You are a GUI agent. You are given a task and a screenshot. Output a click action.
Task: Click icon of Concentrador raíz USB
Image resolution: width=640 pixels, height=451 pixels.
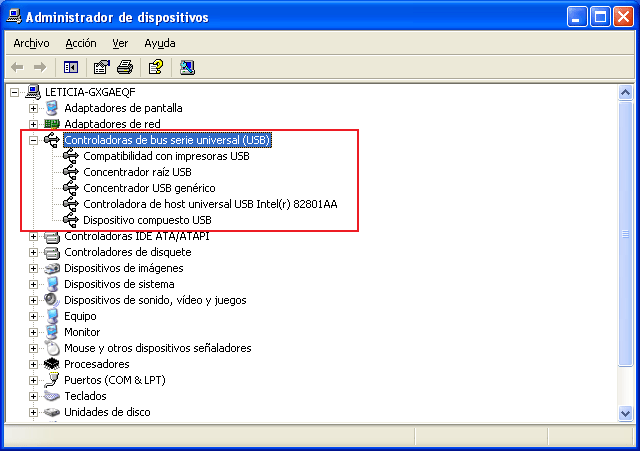71,172
